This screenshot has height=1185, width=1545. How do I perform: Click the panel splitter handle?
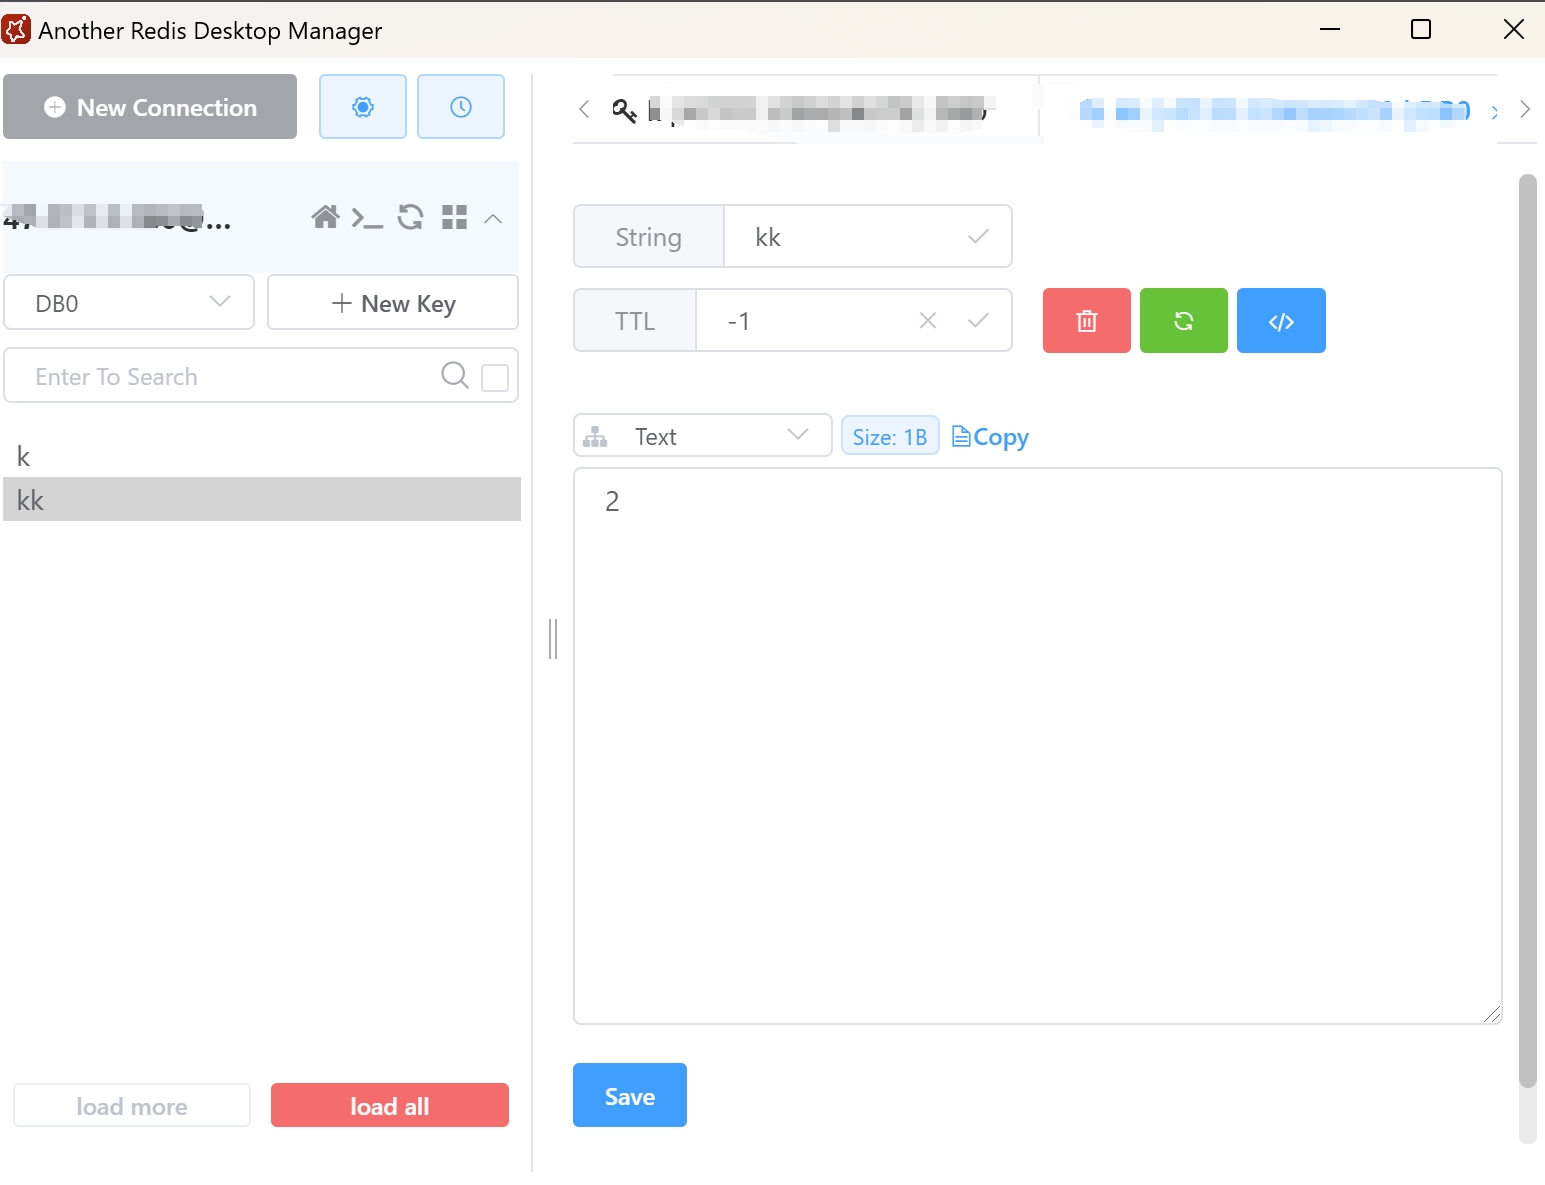pyautogui.click(x=553, y=639)
